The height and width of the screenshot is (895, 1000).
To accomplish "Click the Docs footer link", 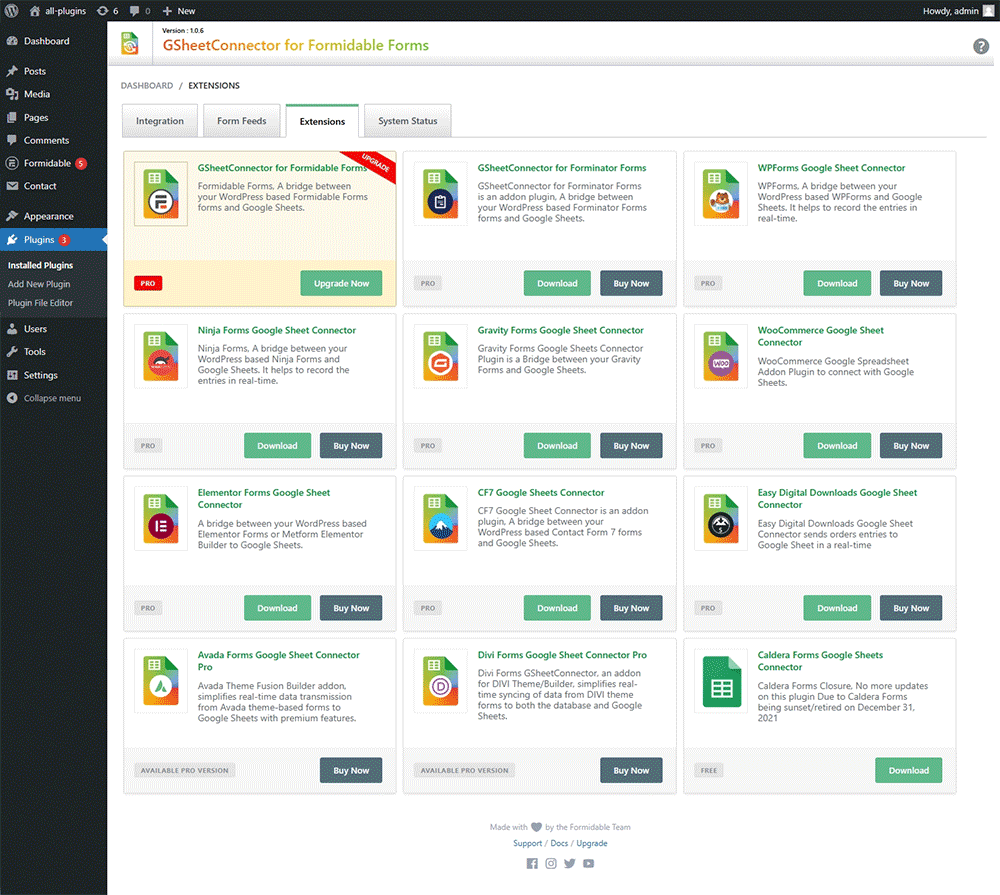I will [x=559, y=843].
